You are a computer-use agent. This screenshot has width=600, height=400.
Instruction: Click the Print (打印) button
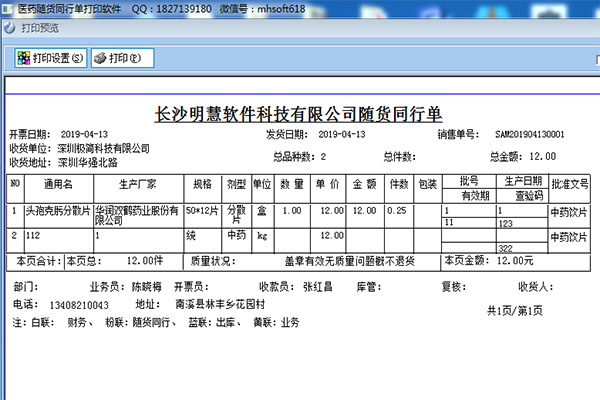coord(122,58)
